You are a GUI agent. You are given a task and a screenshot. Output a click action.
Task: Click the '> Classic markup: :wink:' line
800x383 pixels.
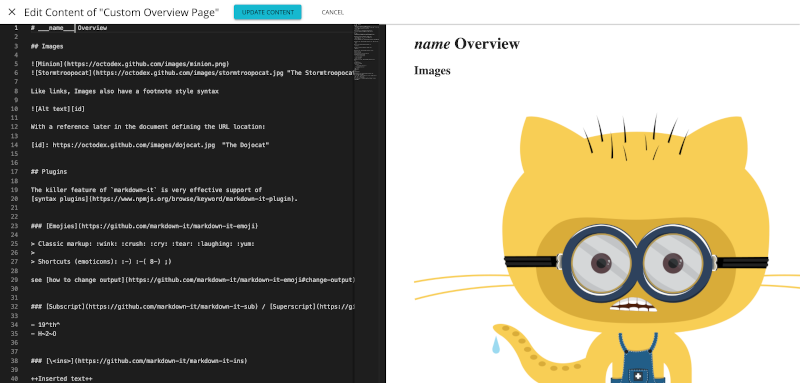142,244
